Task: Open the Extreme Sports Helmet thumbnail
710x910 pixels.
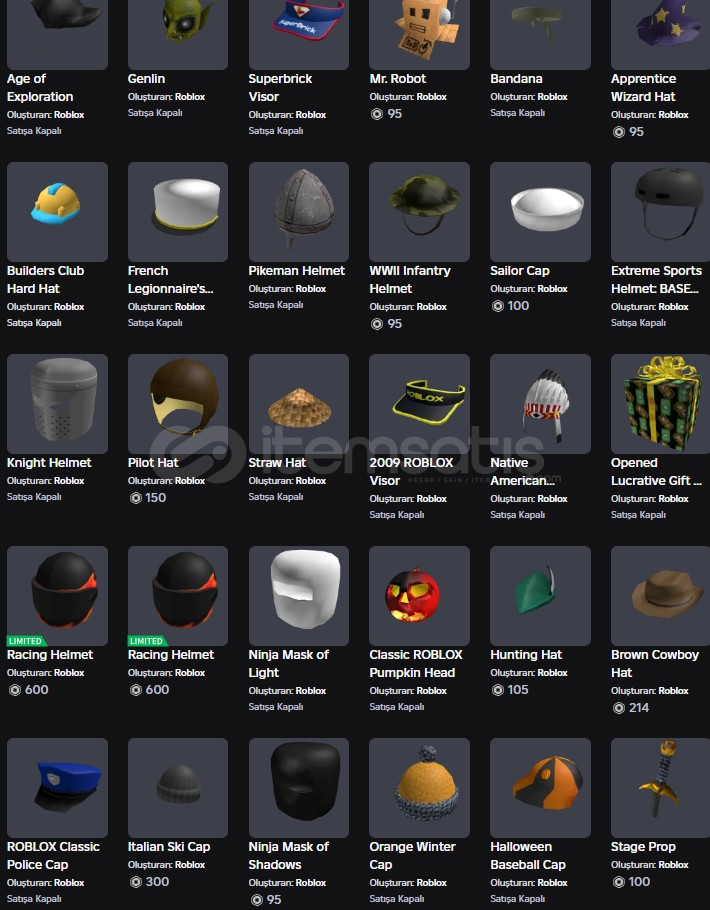Action: tap(661, 212)
